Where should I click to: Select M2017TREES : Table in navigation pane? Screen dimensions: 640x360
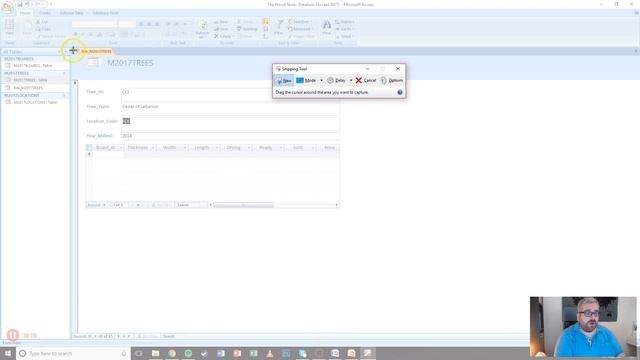pyautogui.click(x=31, y=80)
